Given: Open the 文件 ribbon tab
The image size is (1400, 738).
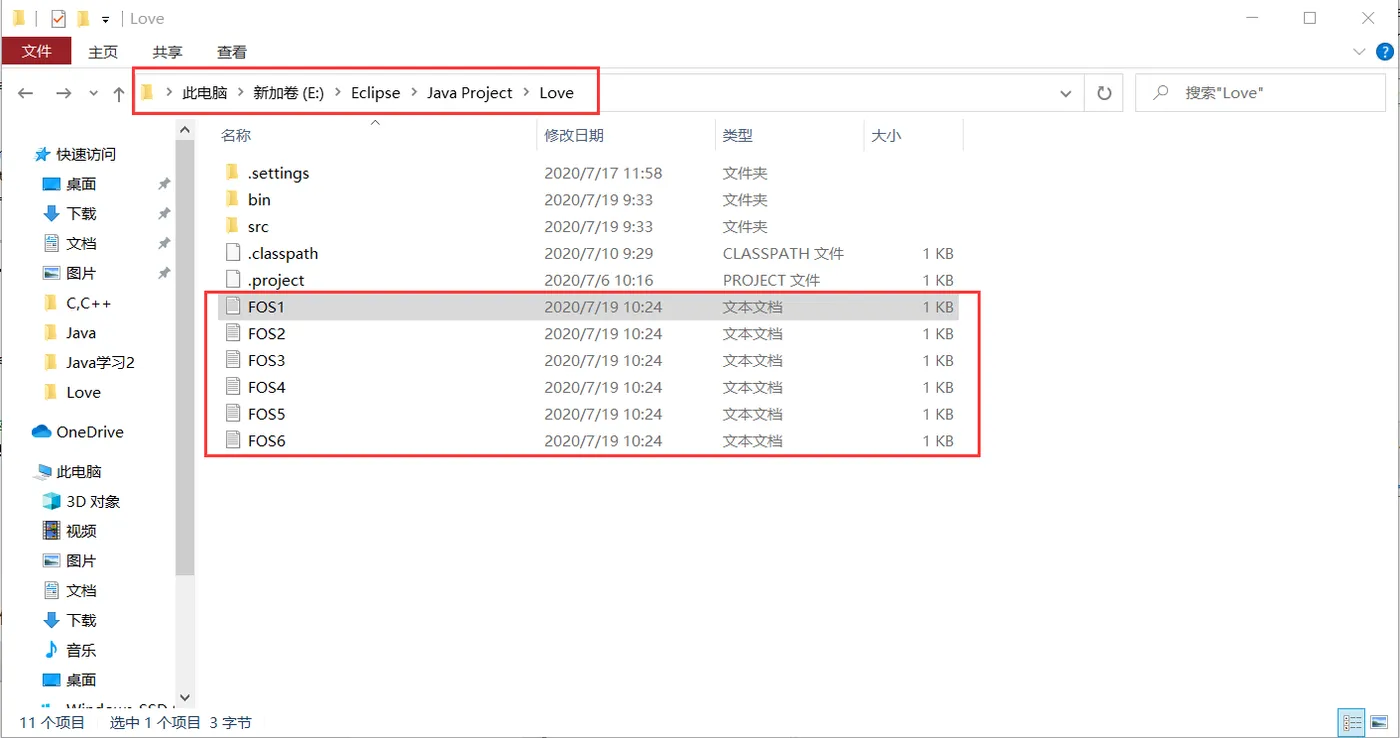Looking at the screenshot, I should tap(36, 51).
